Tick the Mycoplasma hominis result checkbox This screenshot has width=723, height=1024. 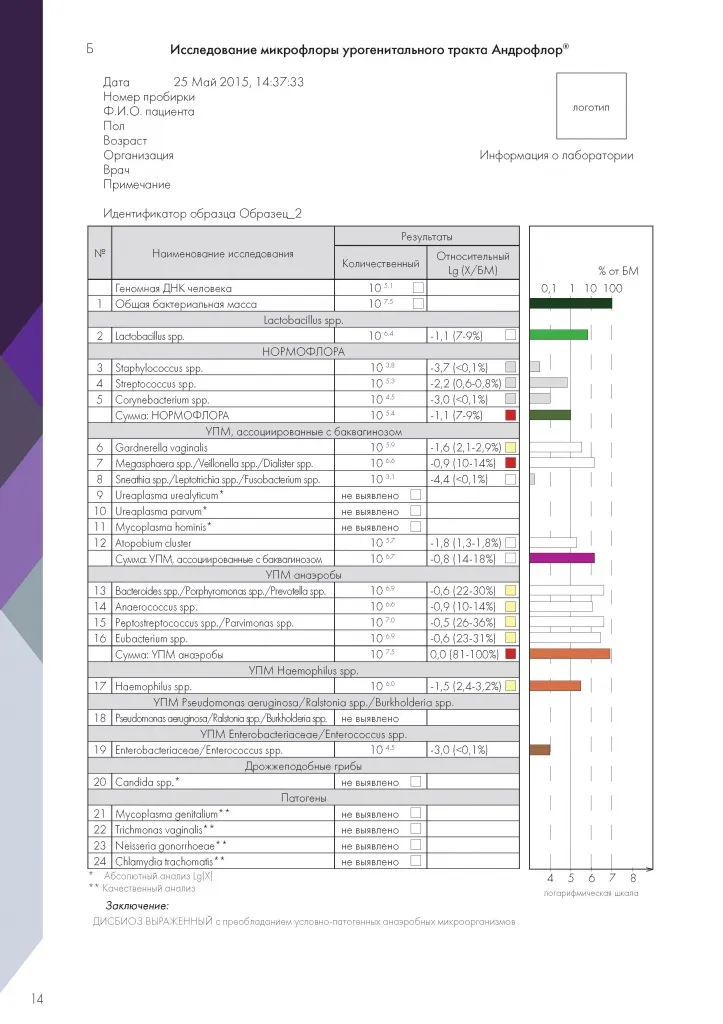tap(416, 527)
